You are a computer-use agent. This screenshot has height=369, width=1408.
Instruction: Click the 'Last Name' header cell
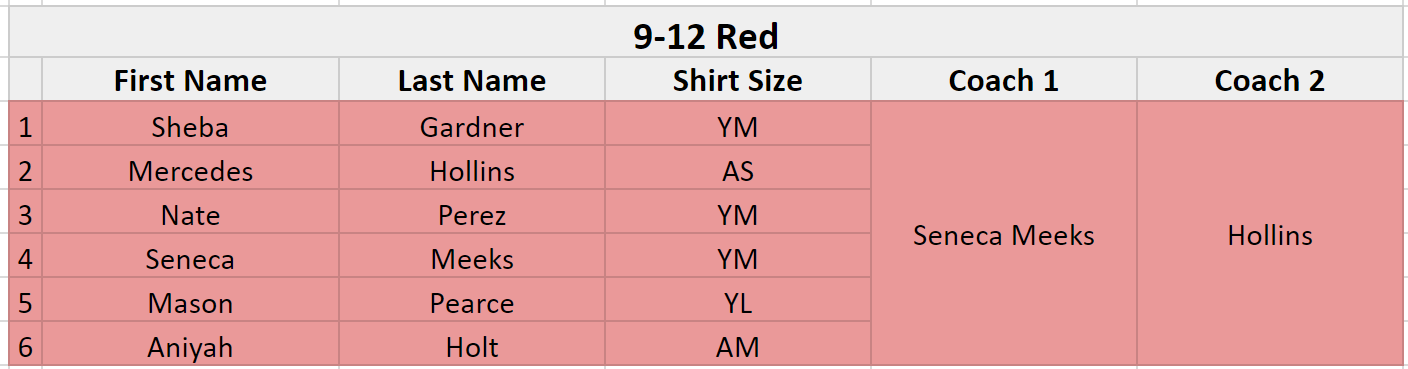click(x=472, y=80)
